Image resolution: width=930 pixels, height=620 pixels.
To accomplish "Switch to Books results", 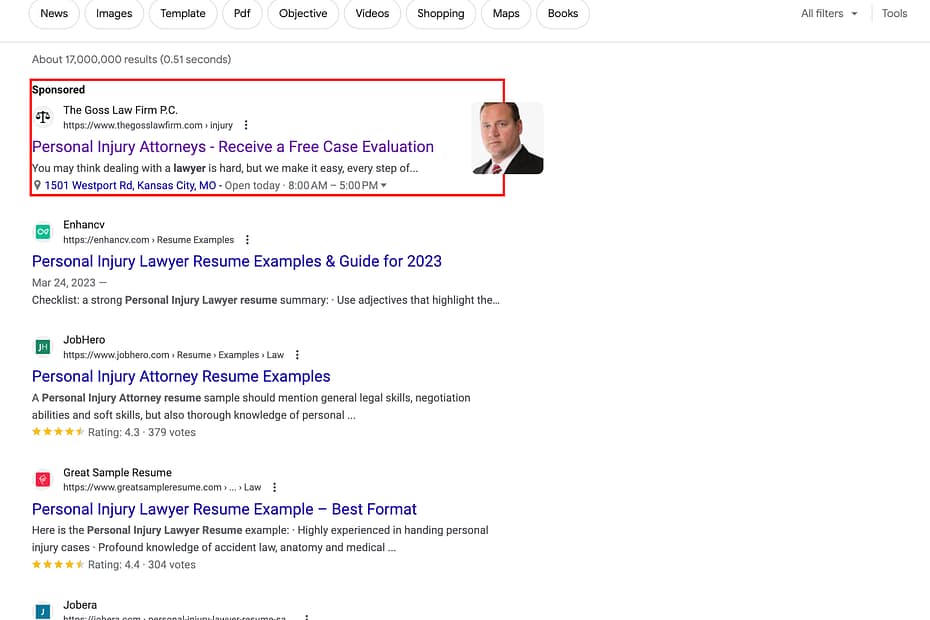I will (563, 13).
